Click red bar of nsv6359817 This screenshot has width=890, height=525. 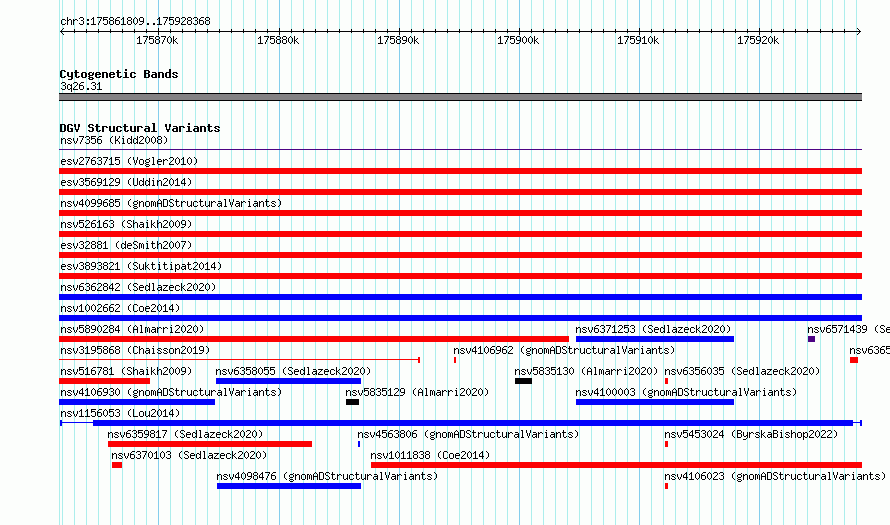point(210,444)
